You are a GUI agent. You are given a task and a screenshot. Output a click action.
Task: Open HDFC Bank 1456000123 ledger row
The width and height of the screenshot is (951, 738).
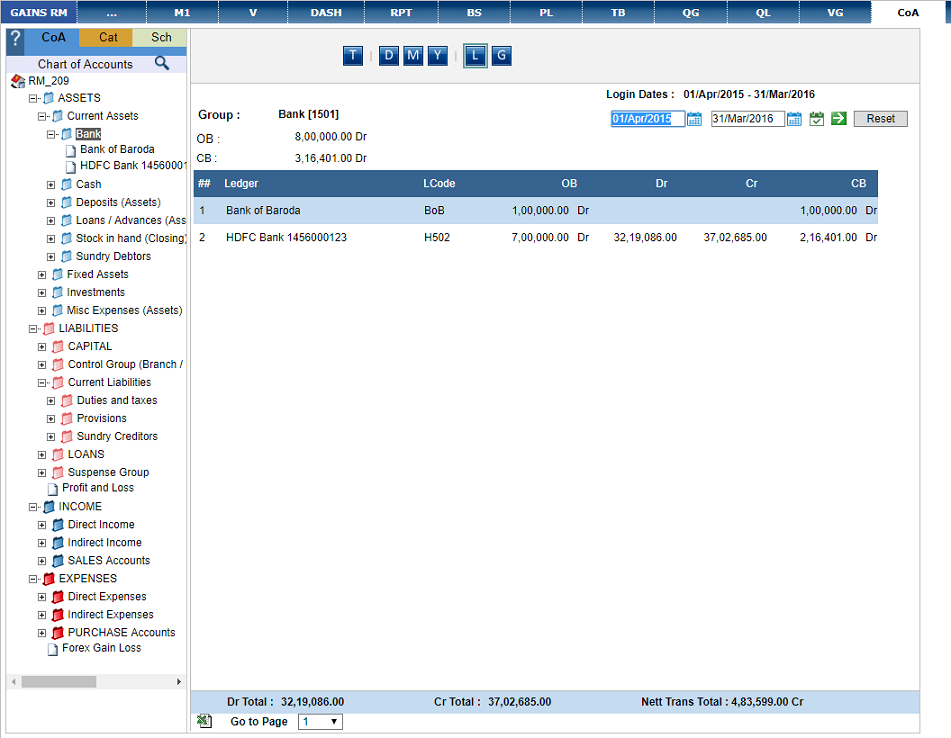click(x=536, y=238)
